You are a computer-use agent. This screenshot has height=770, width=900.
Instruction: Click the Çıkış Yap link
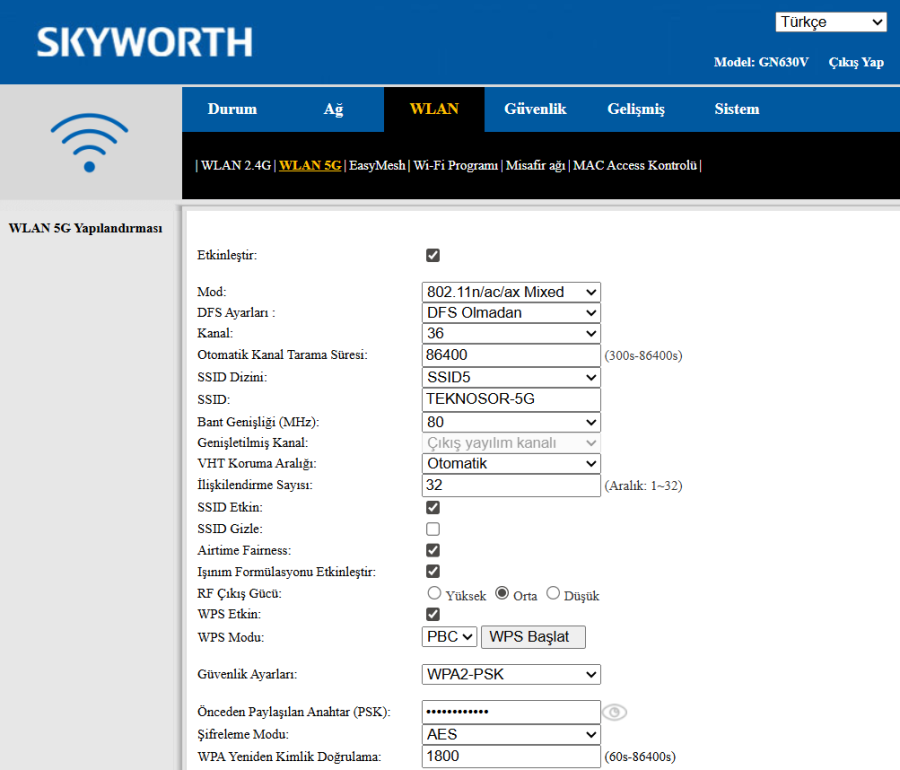click(x=856, y=62)
